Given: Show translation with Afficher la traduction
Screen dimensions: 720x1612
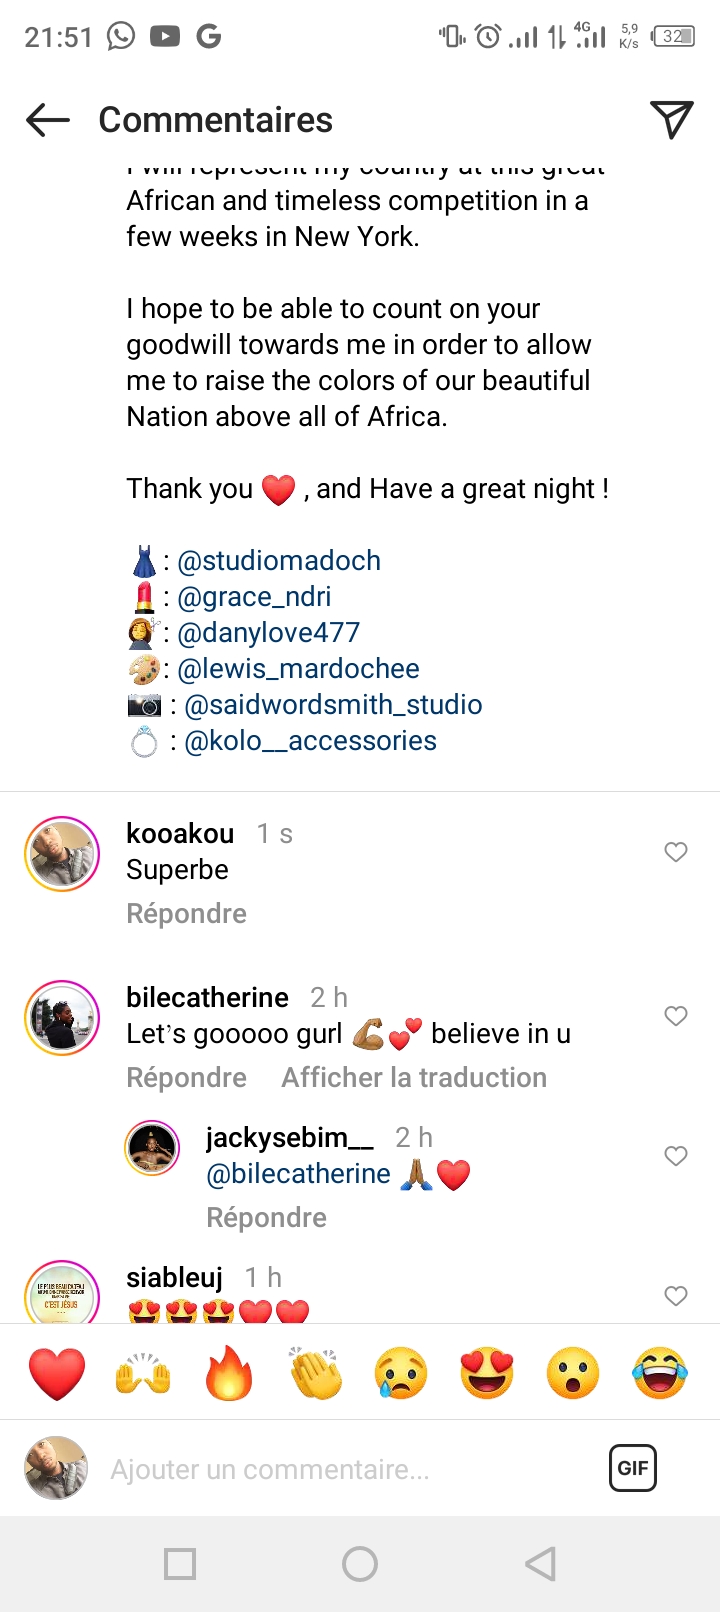Looking at the screenshot, I should point(414,1078).
